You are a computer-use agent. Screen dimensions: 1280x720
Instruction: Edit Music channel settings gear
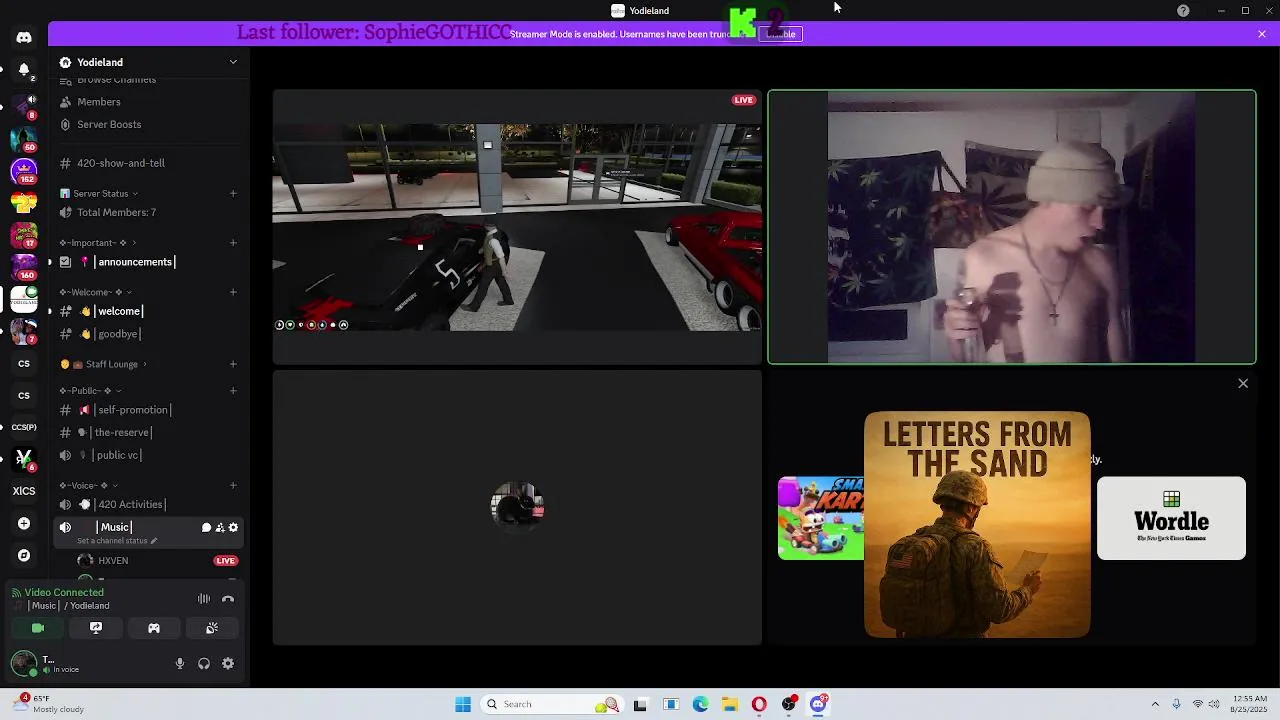[x=234, y=528]
